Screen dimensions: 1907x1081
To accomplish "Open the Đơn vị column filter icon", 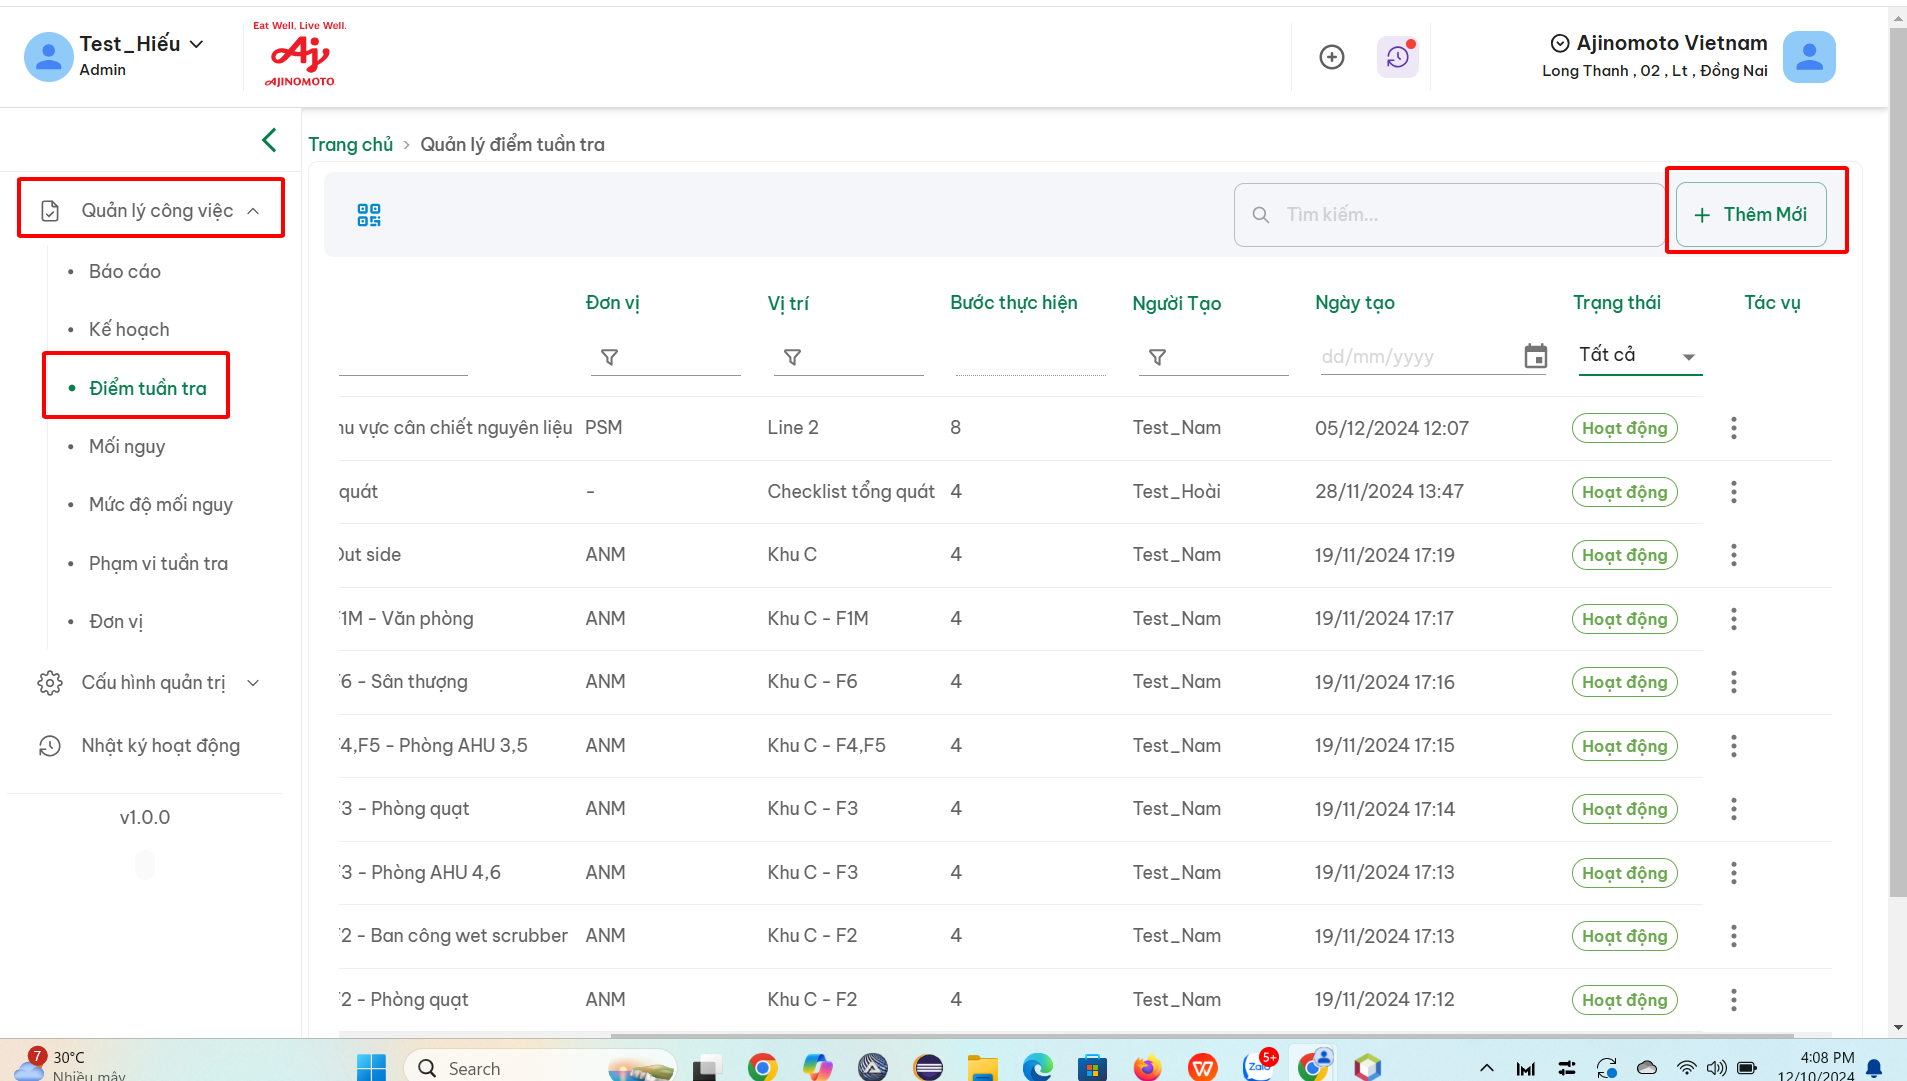I will [x=609, y=357].
